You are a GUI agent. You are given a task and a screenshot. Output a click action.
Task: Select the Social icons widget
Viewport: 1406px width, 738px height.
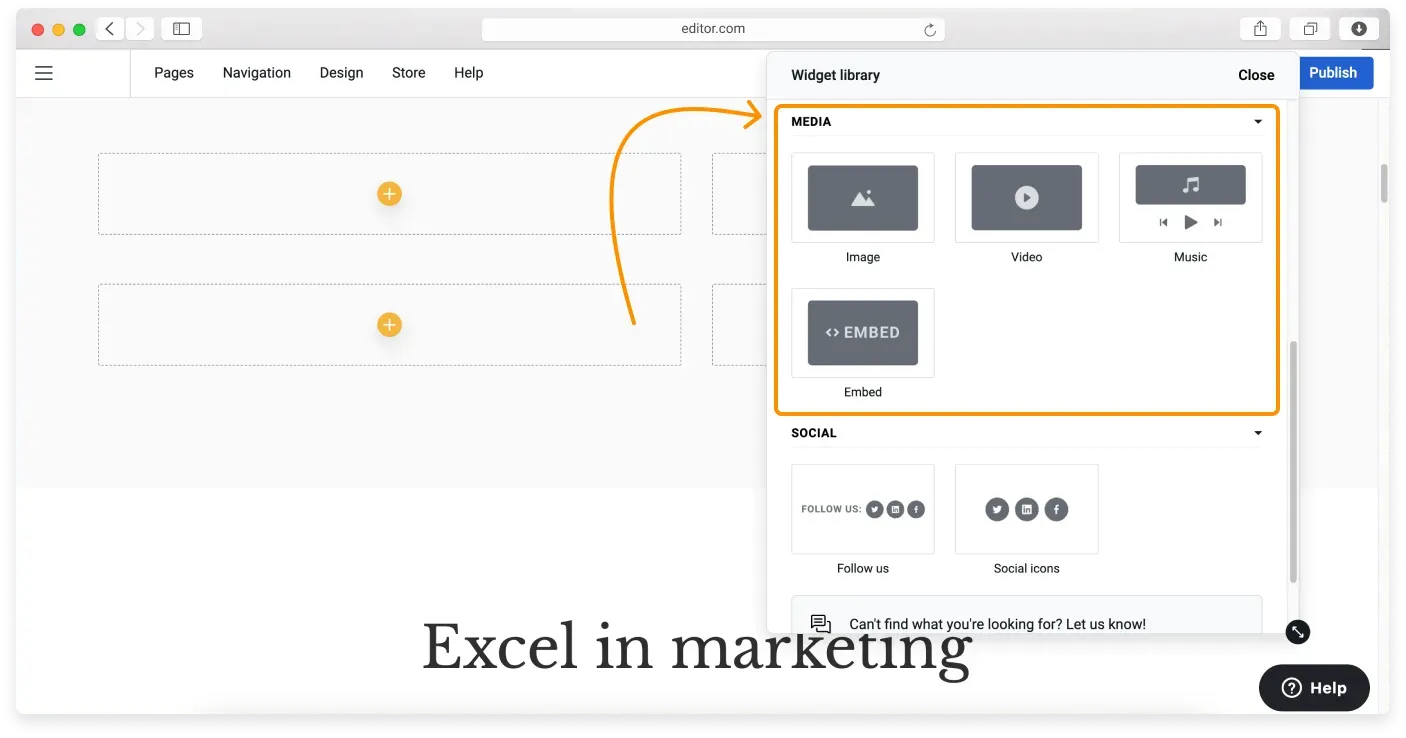[x=1027, y=509]
